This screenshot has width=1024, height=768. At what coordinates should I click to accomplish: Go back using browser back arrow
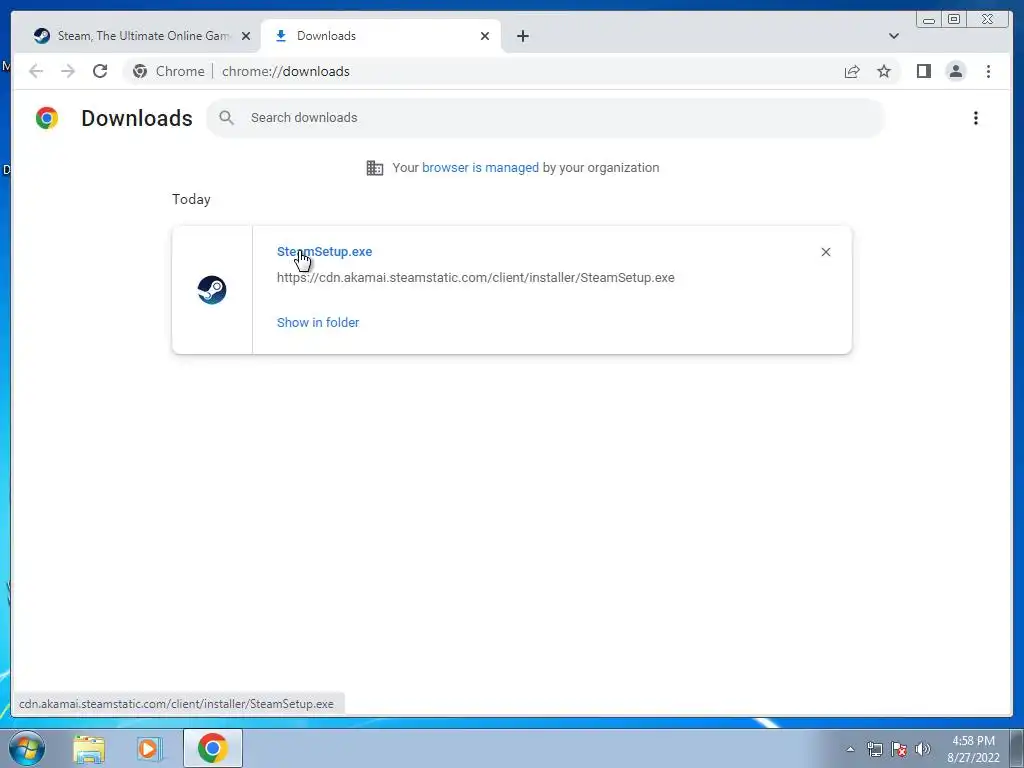point(36,71)
